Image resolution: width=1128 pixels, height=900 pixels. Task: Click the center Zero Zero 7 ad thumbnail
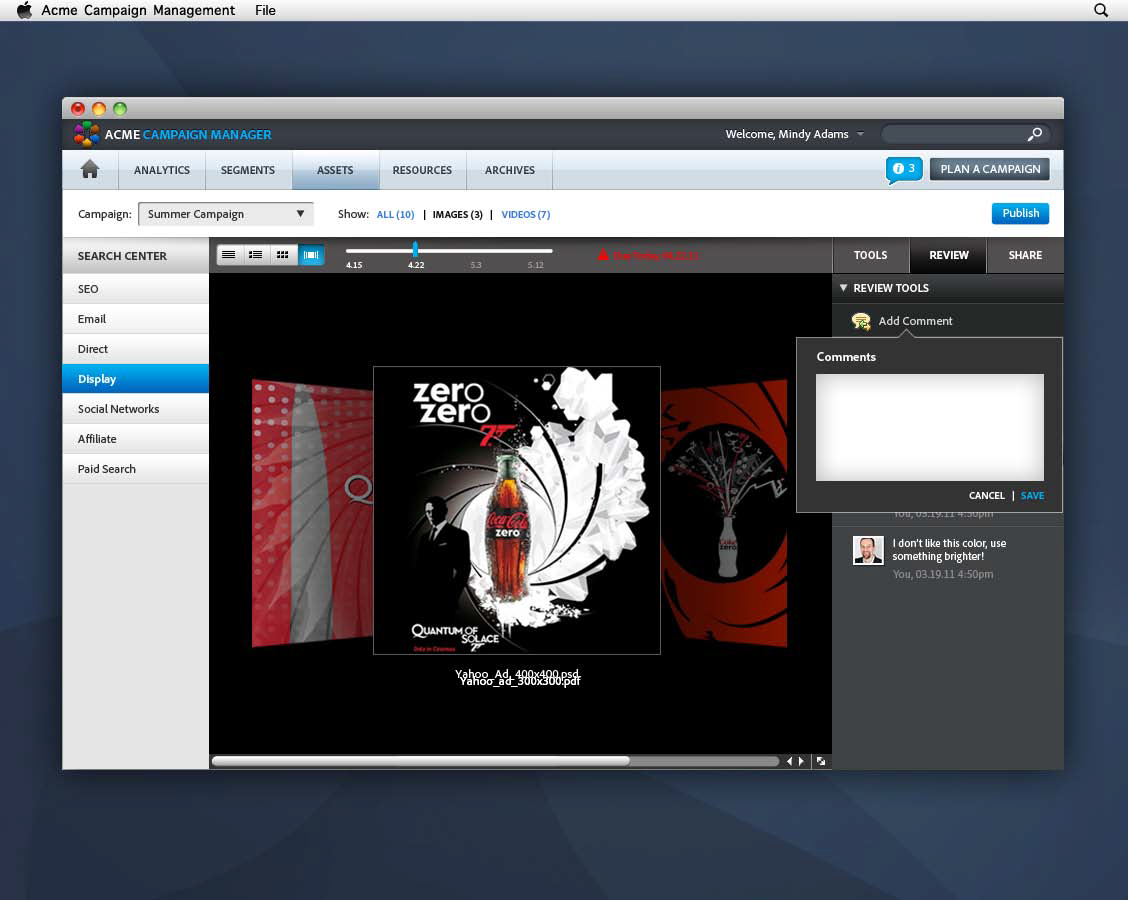517,510
